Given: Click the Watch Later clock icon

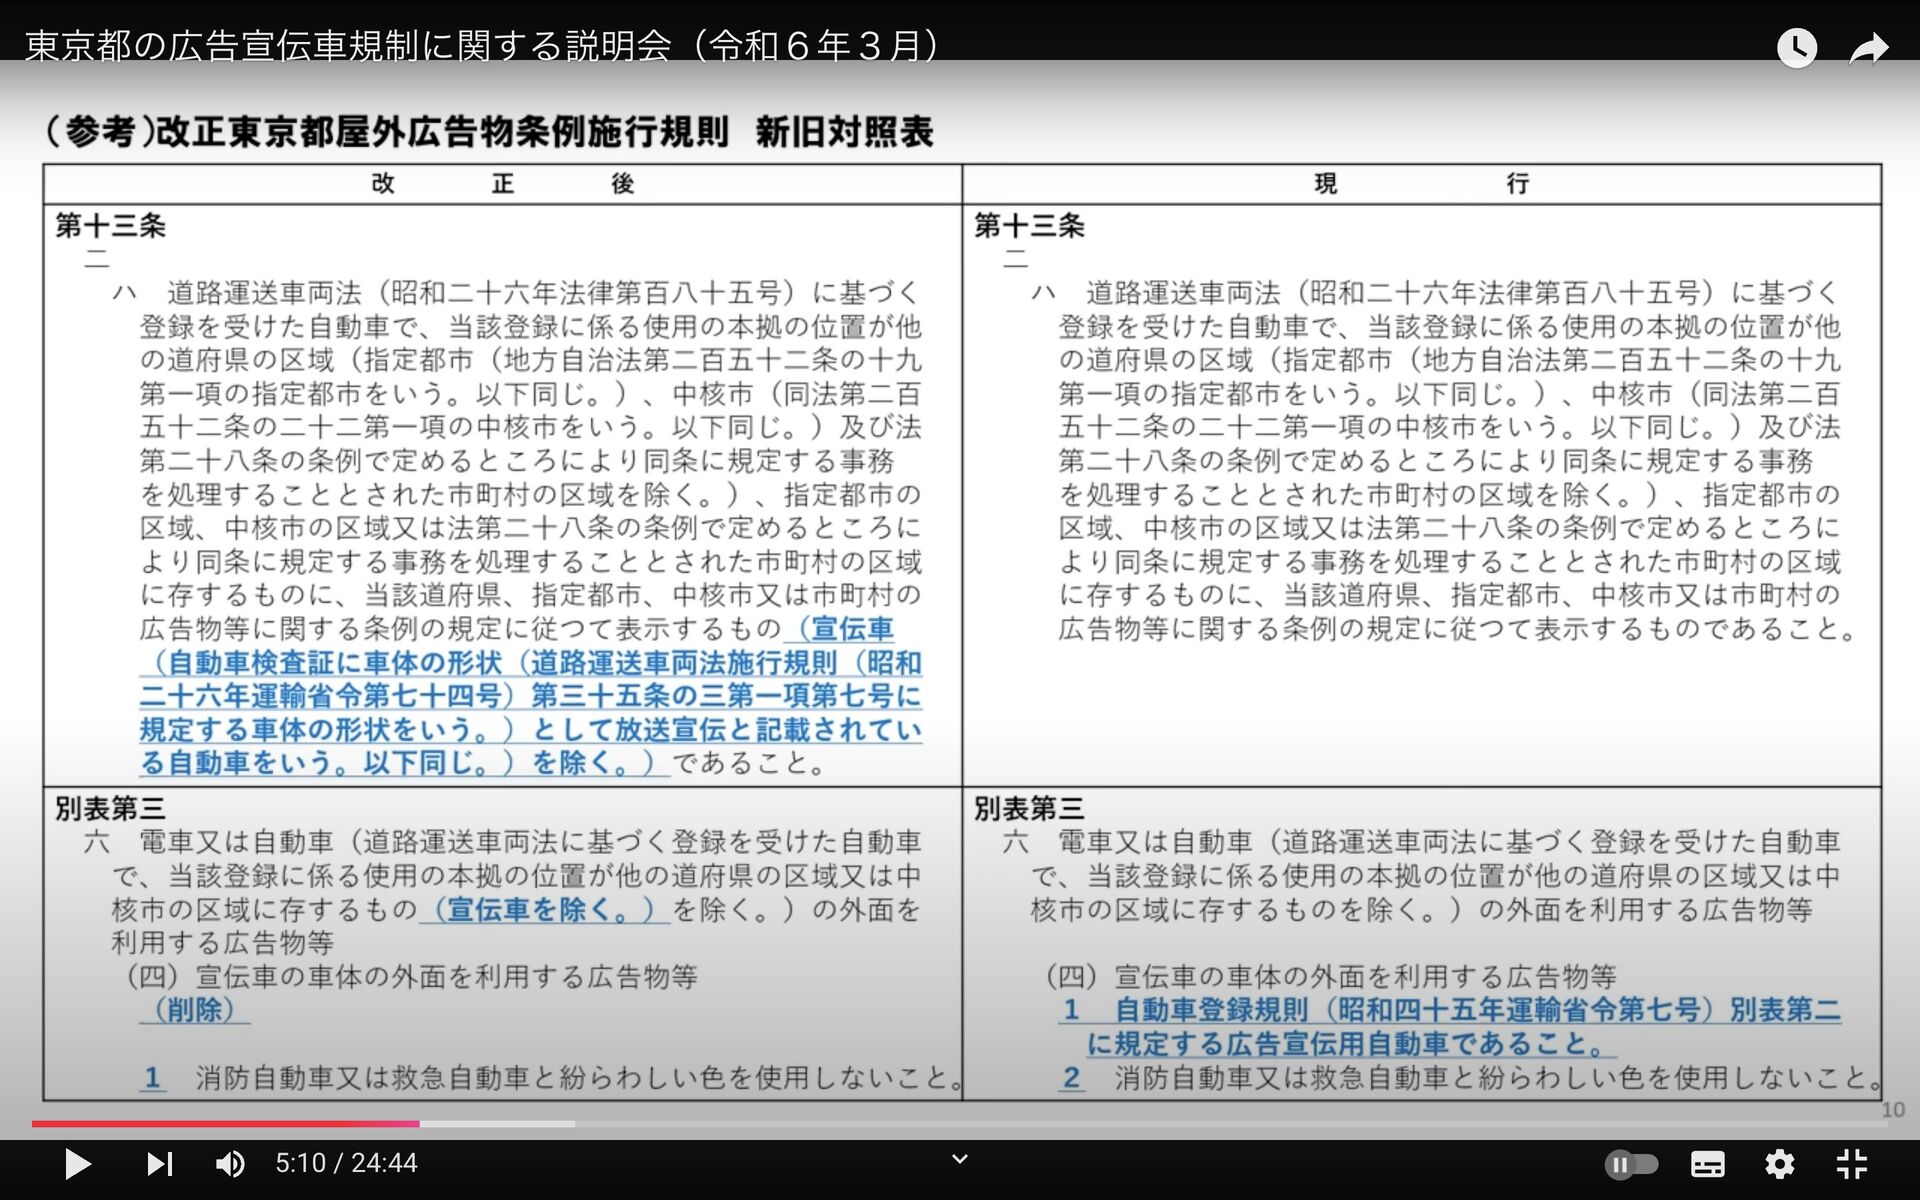Looking at the screenshot, I should click(1796, 47).
